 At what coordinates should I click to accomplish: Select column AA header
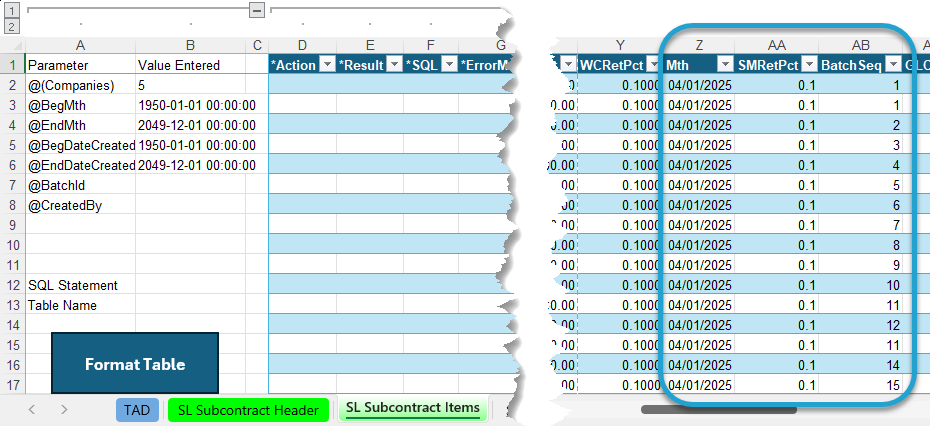pyautogui.click(x=777, y=46)
